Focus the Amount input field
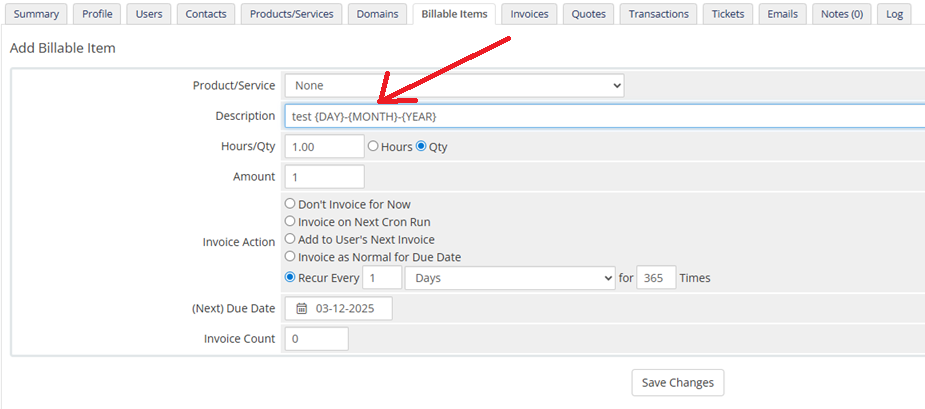 click(x=324, y=177)
